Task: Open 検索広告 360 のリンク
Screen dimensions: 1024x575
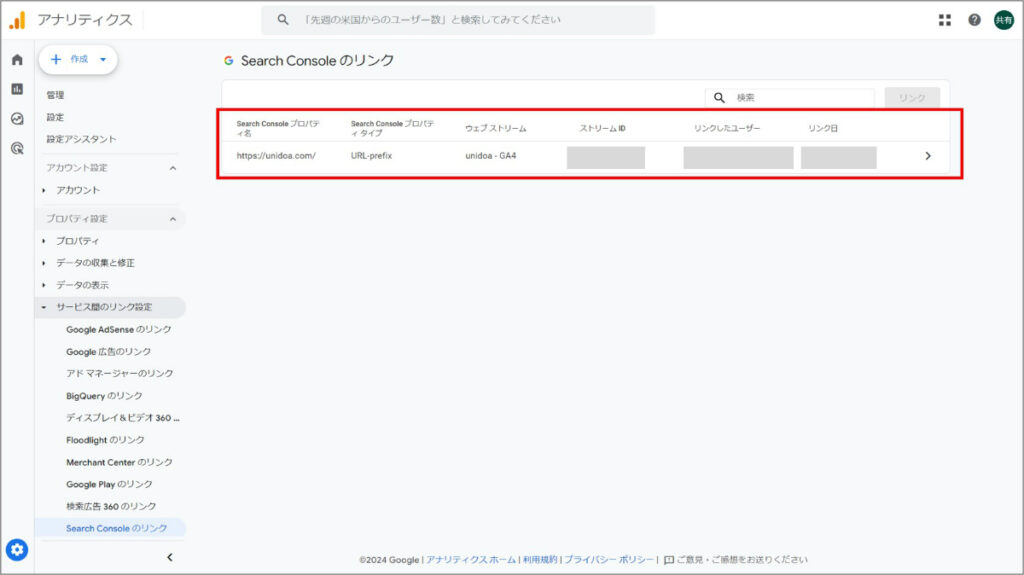Action: point(111,506)
